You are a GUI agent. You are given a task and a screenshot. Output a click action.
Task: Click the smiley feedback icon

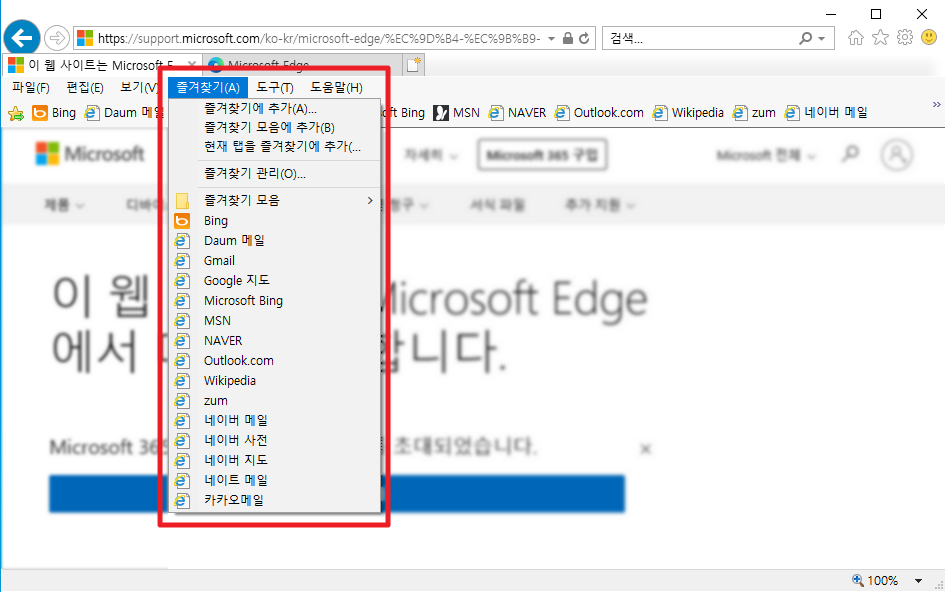(929, 38)
